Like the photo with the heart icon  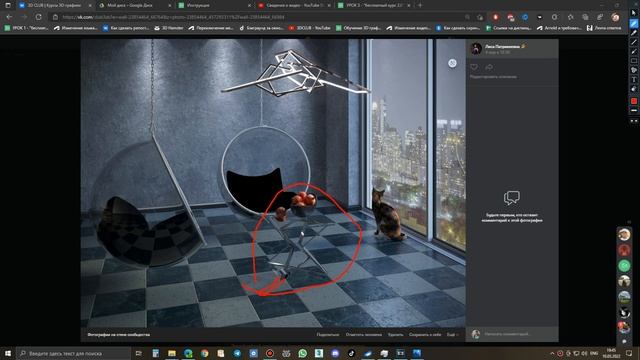[x=474, y=67]
